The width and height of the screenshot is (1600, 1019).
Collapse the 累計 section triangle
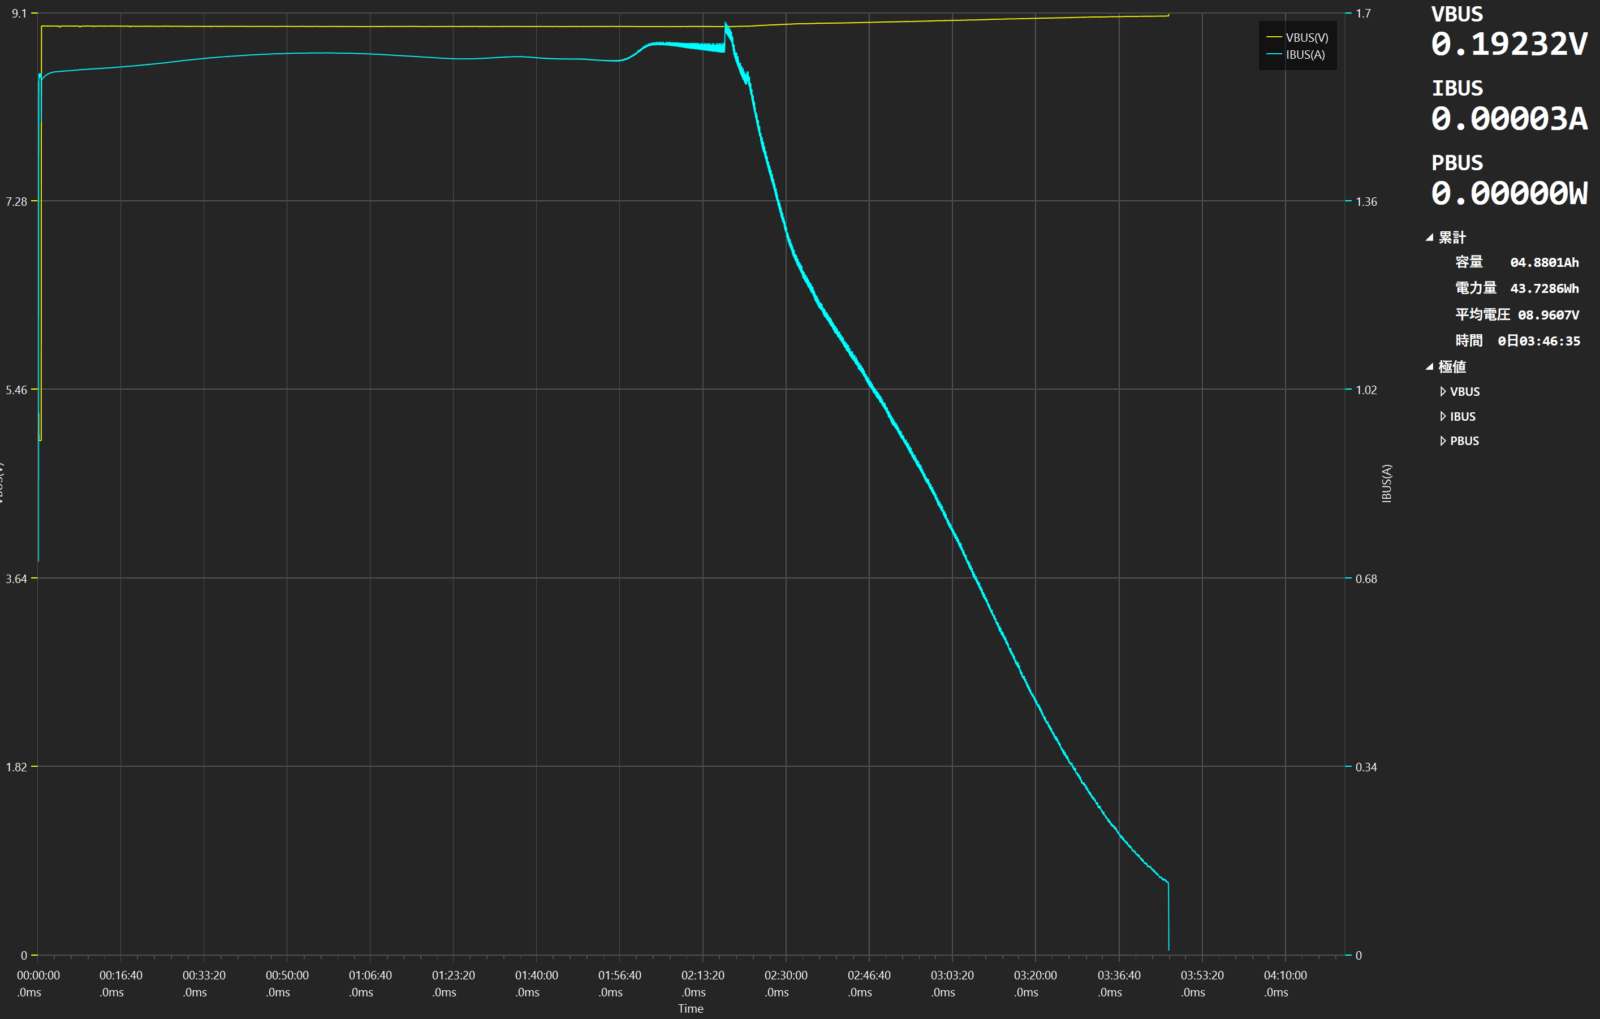click(x=1430, y=238)
